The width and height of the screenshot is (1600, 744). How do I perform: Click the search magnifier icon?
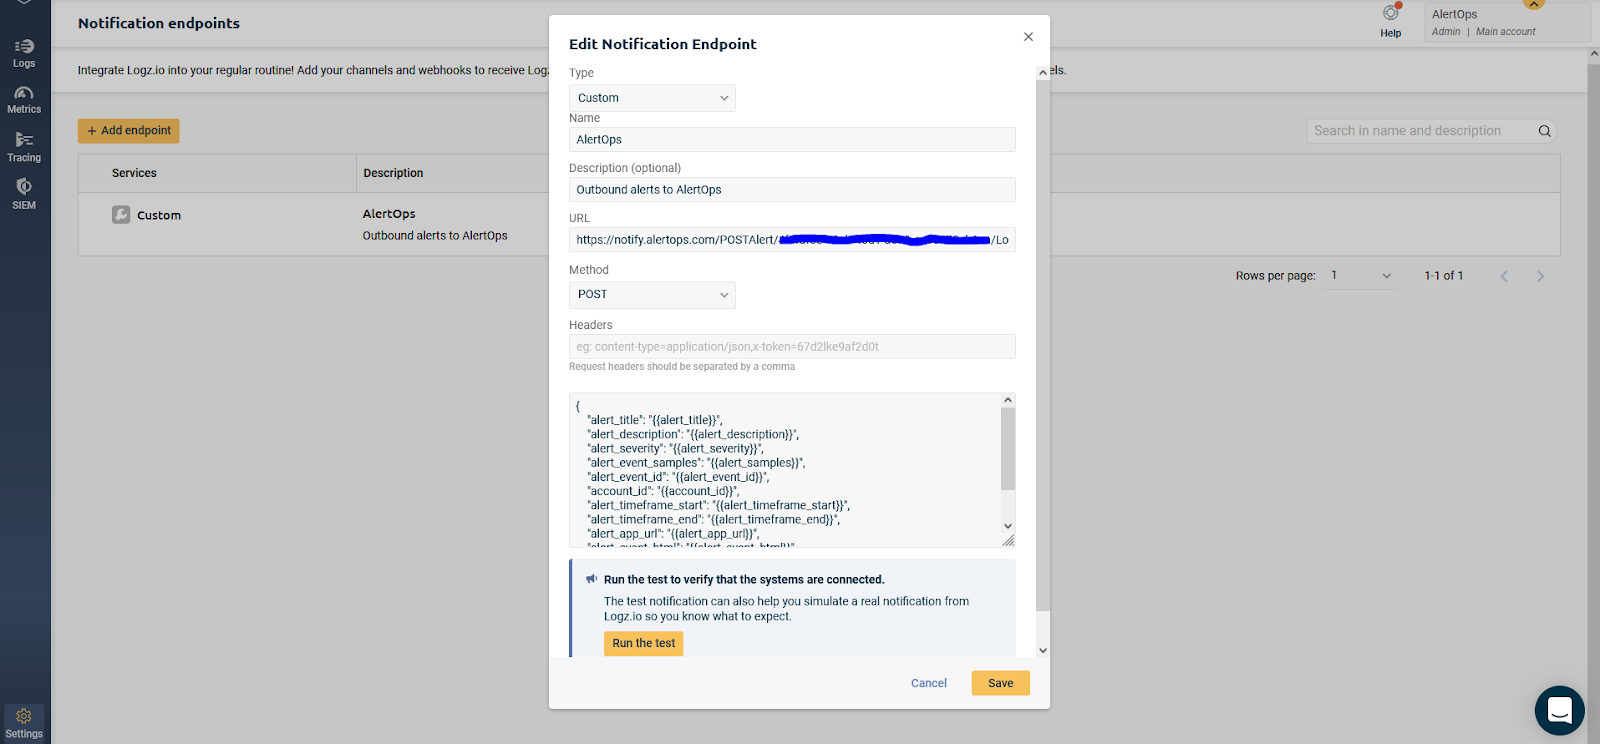pos(1544,131)
